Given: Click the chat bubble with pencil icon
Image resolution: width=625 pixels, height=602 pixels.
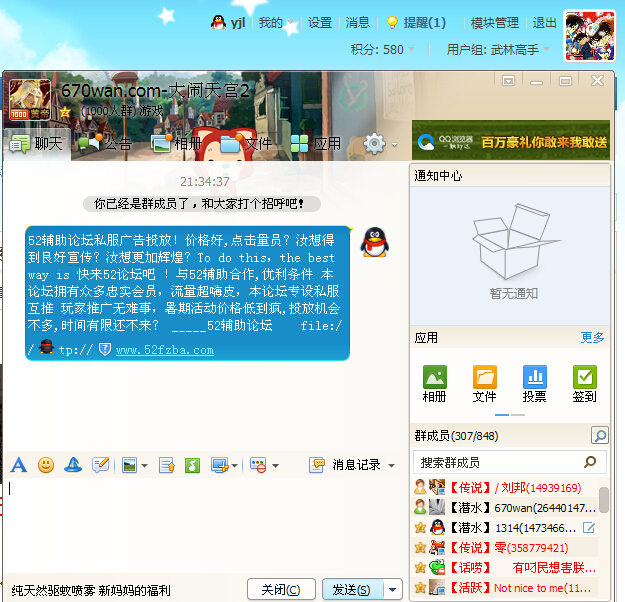Looking at the screenshot, I should click(x=100, y=465).
